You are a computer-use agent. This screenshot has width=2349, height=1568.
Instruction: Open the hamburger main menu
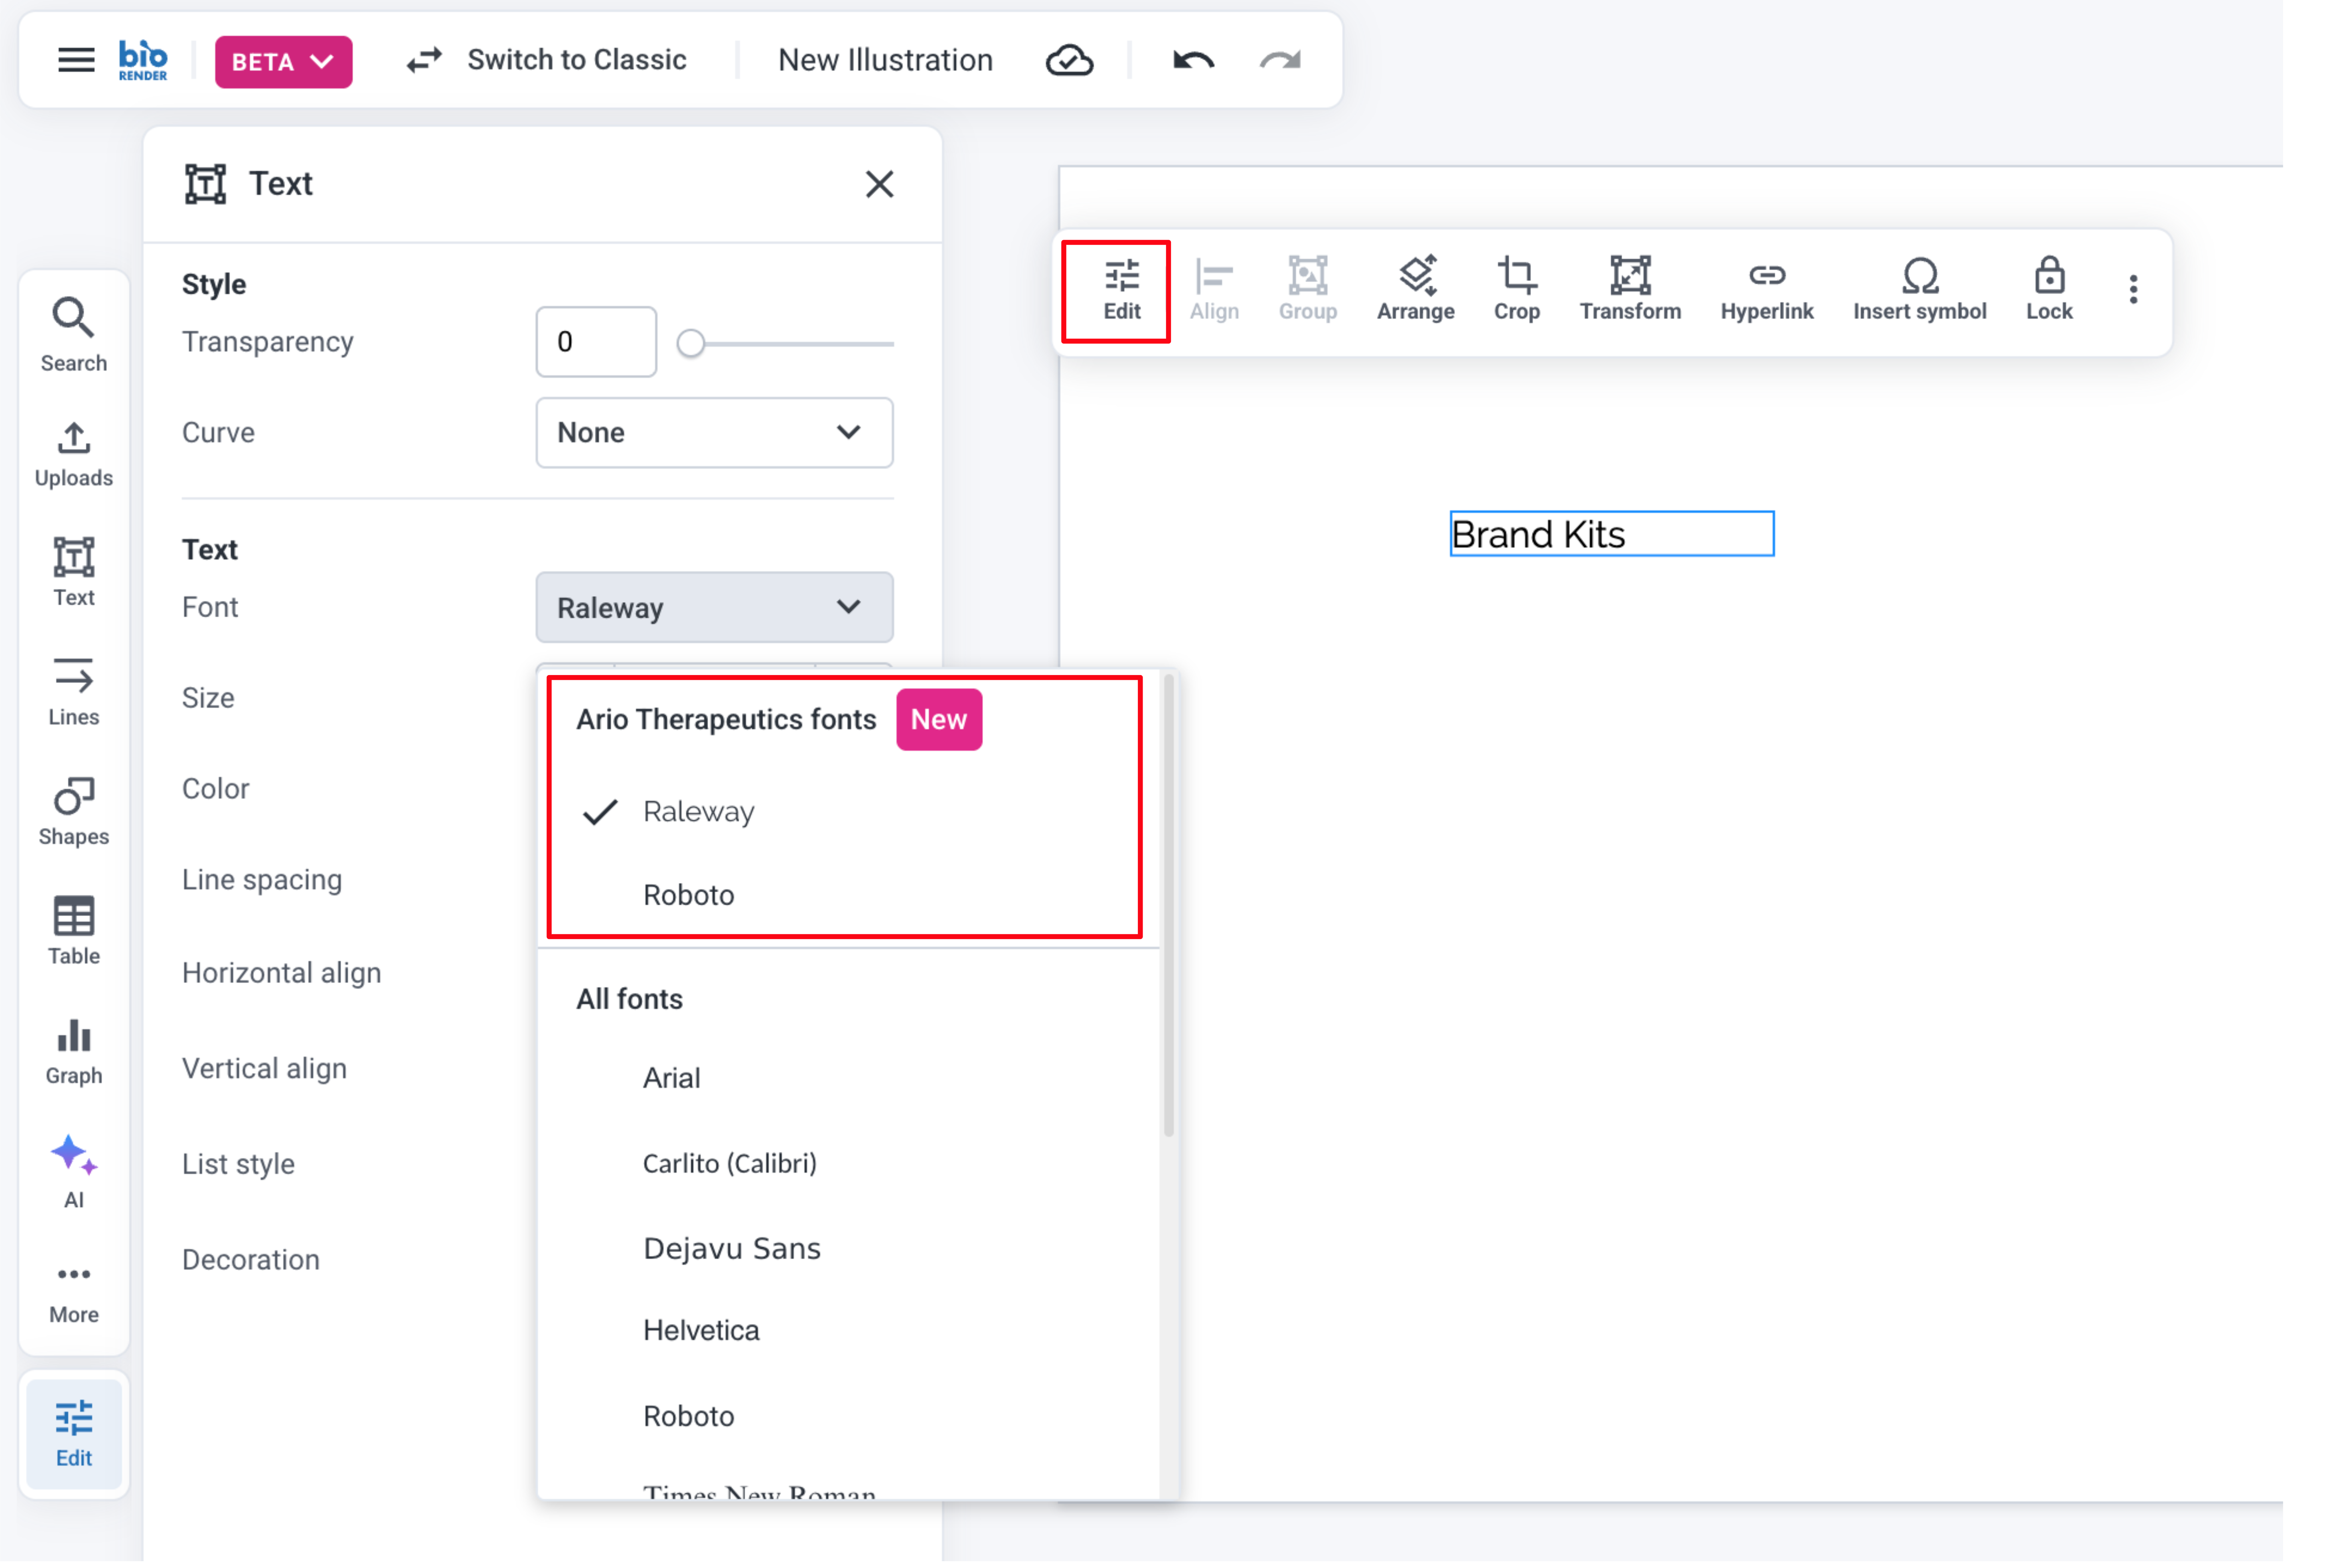(x=76, y=60)
